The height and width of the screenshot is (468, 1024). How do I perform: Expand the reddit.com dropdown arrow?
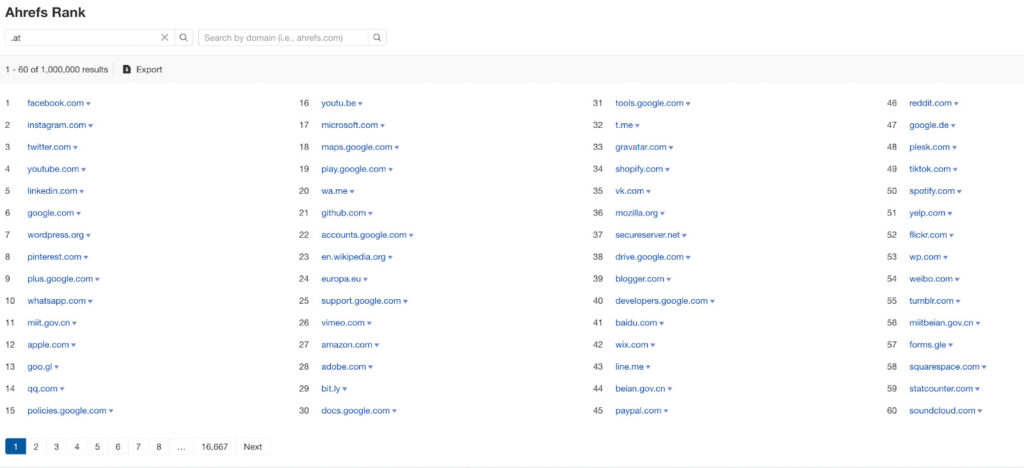pos(956,104)
